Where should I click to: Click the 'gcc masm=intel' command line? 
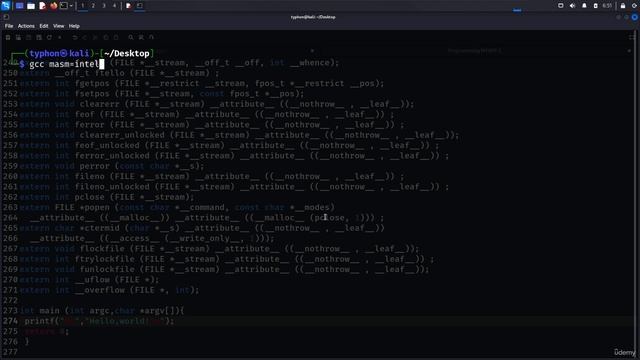(x=64, y=64)
